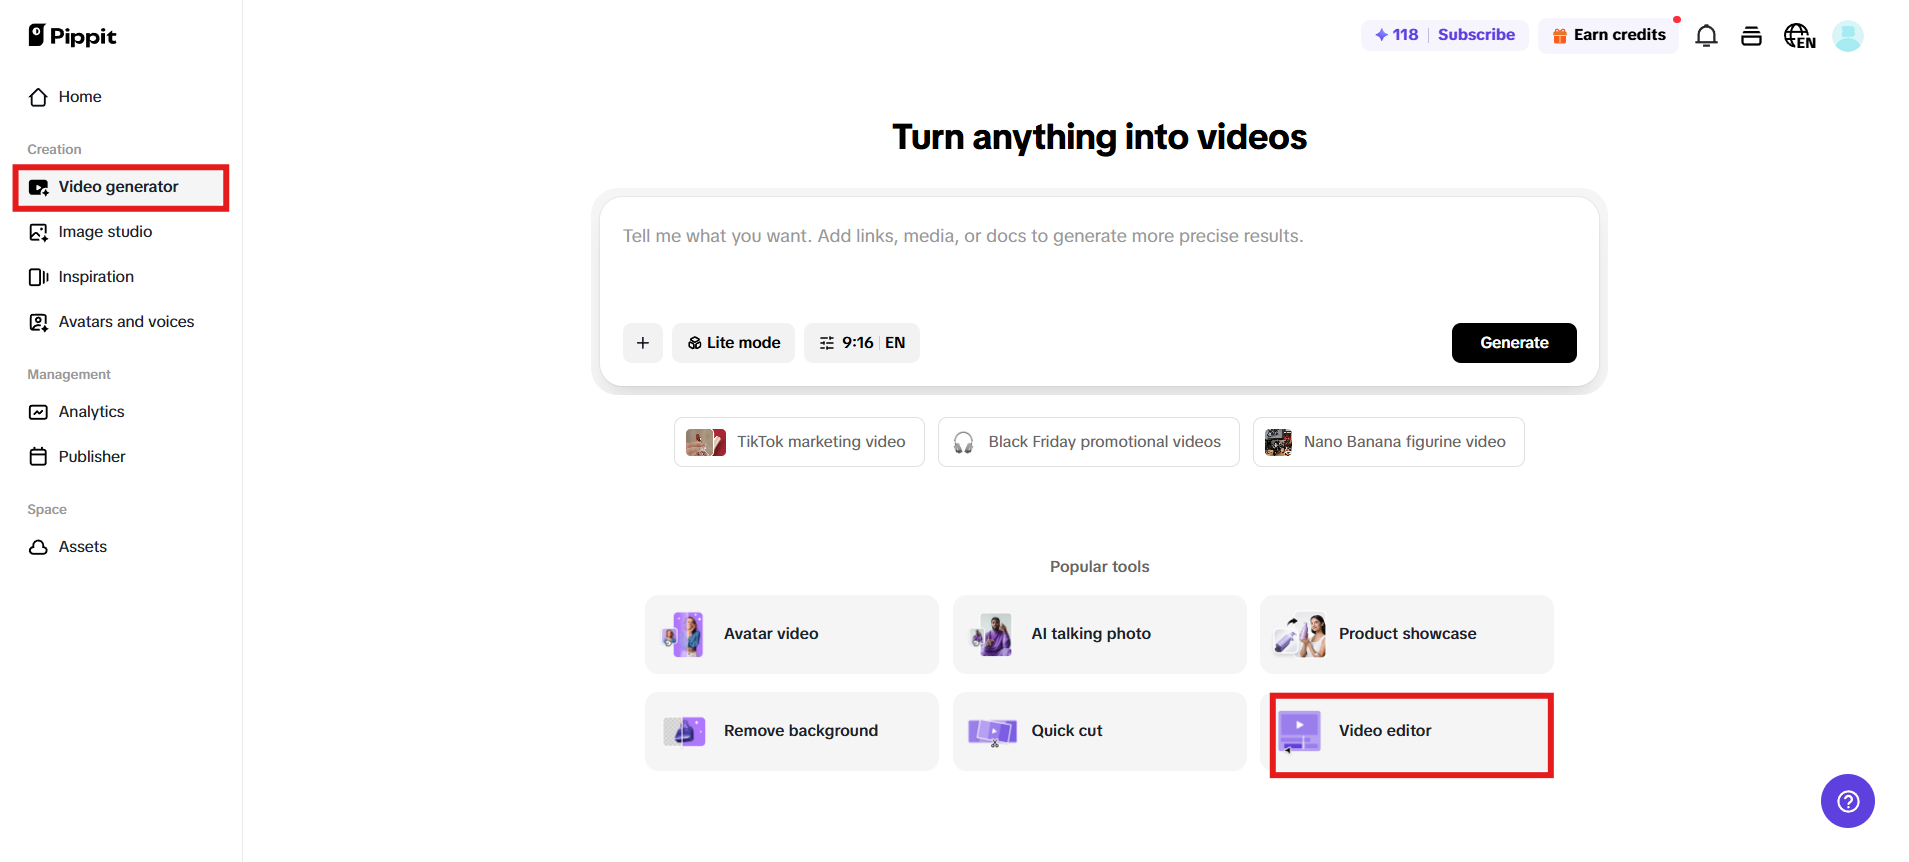This screenshot has height=862, width=1909.
Task: Click the Pippit logo
Action: 72,36
